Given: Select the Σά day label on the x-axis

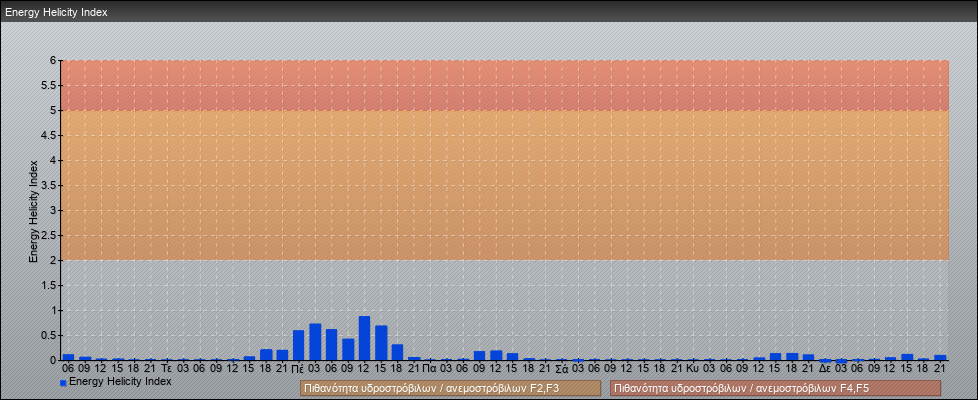Looking at the screenshot, I should click(x=561, y=368).
